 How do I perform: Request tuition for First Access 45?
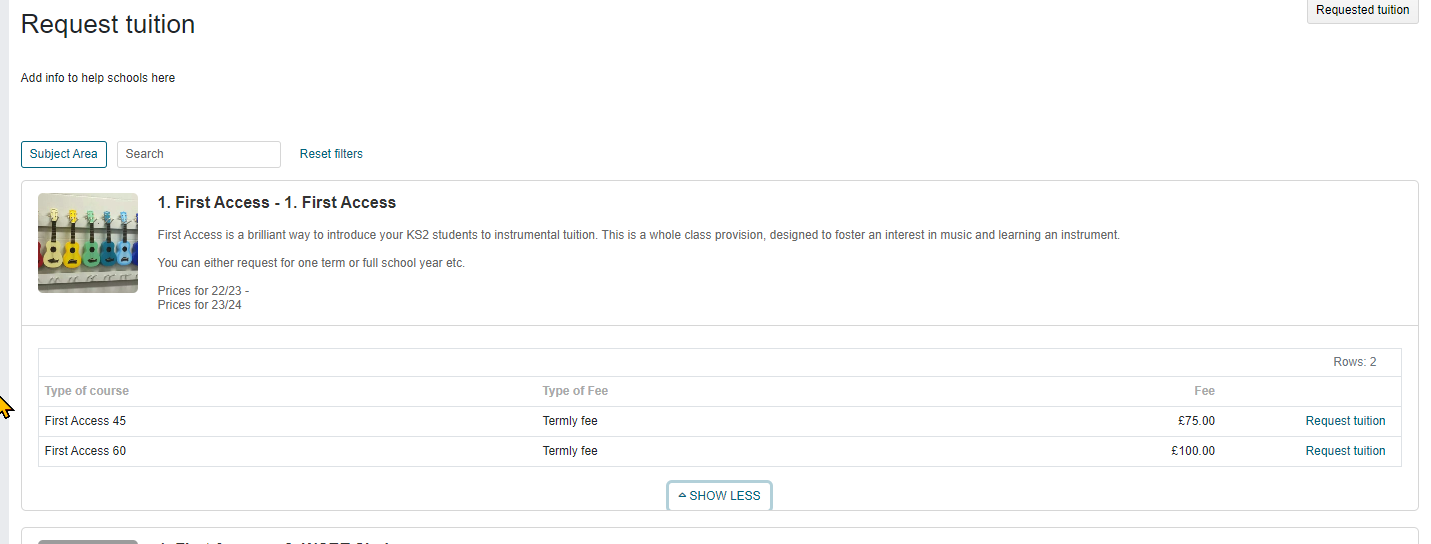1345,421
